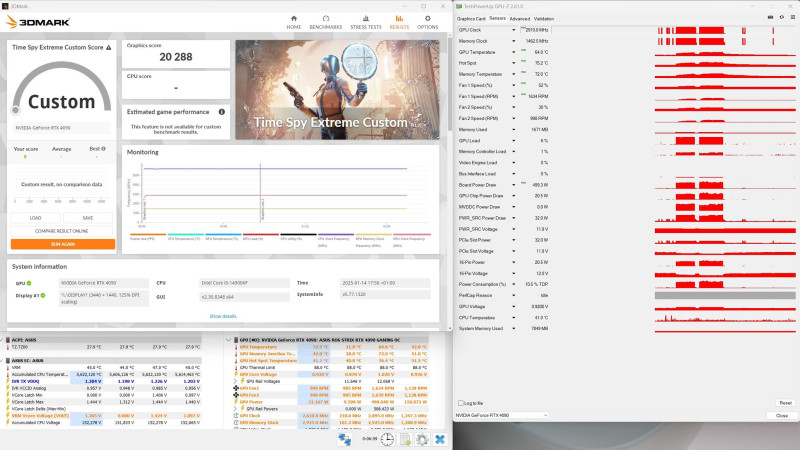
Task: Click the Reset button in GPU-Z
Action: tap(785, 403)
